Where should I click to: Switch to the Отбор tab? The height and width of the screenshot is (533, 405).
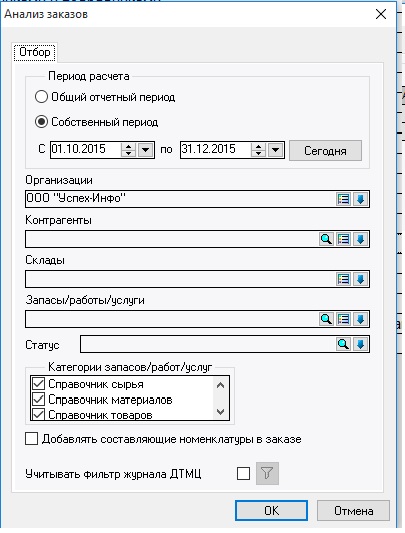point(35,52)
